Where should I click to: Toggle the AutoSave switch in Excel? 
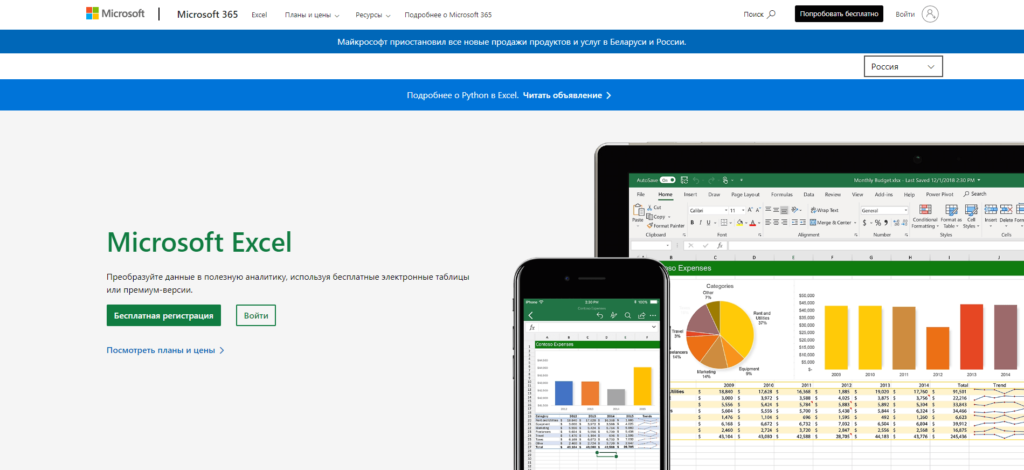coord(667,180)
